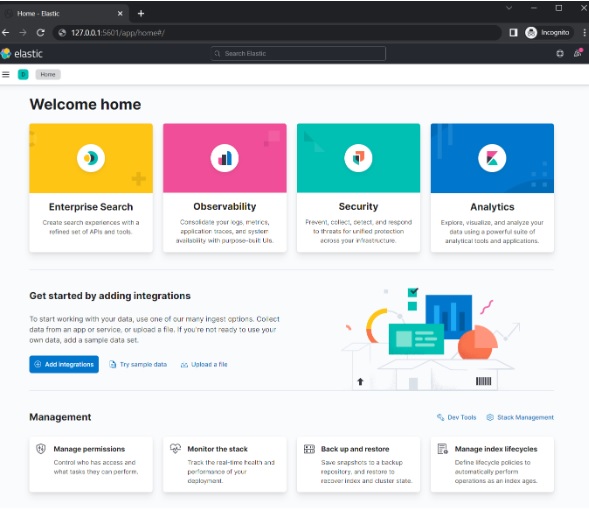The image size is (589, 513).
Task: Click the Observability bar-chart logo icon
Action: [225, 158]
